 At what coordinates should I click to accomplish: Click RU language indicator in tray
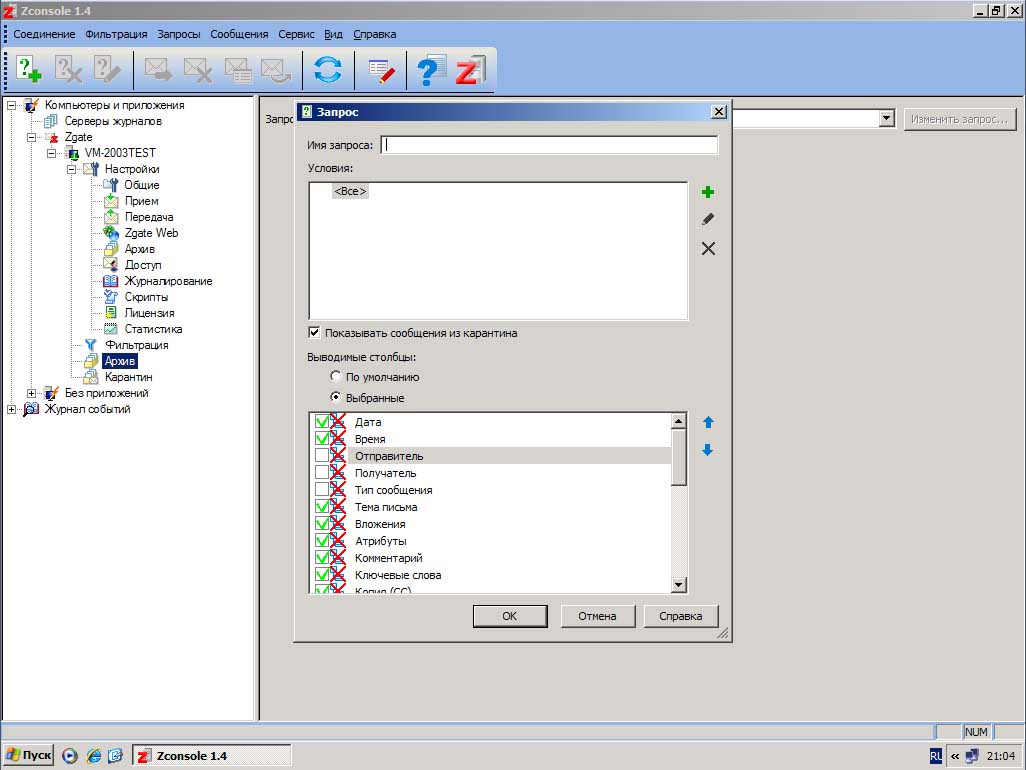point(936,756)
